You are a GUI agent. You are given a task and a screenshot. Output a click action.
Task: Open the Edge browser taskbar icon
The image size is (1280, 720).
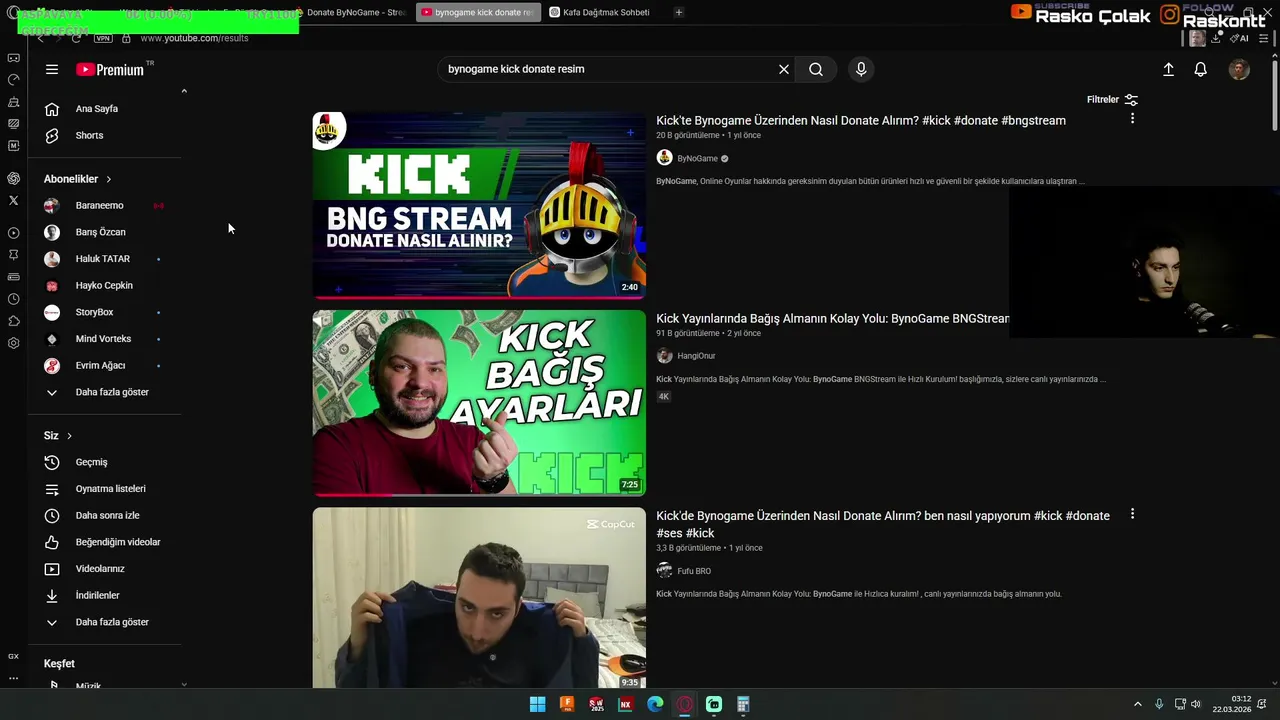tap(655, 704)
